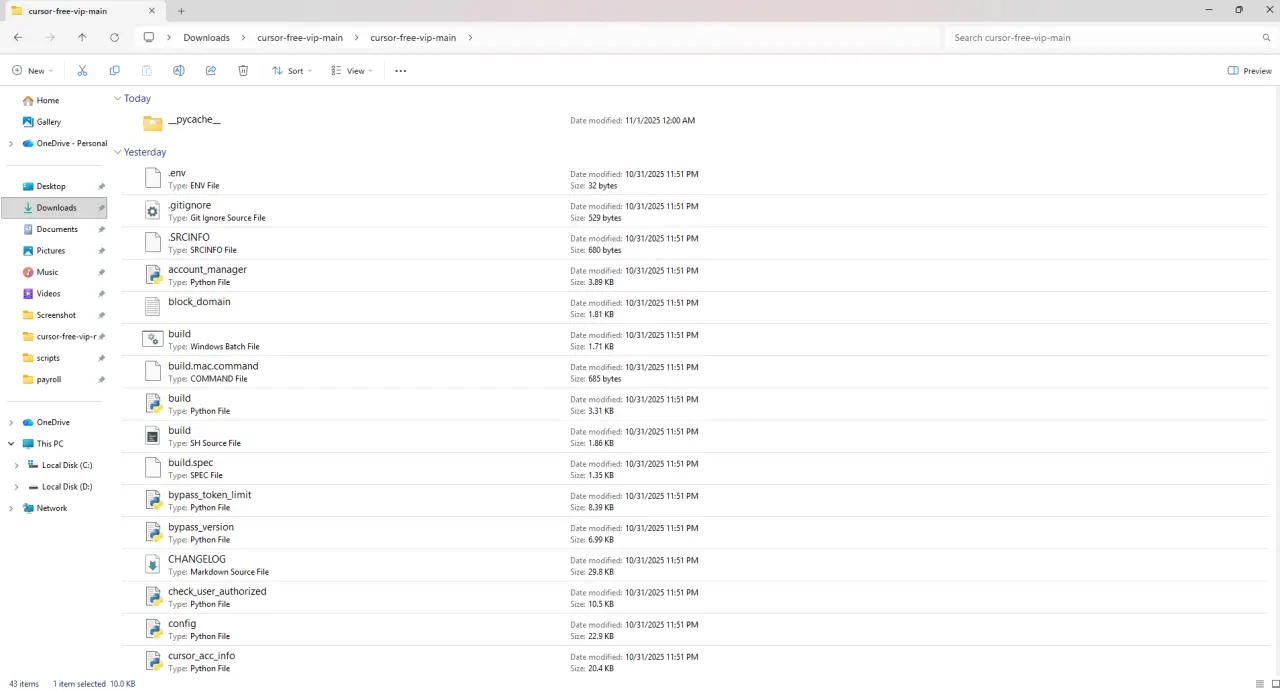Select the cursor-free-vip-main window tab
1280x692 pixels.
pyautogui.click(x=84, y=11)
